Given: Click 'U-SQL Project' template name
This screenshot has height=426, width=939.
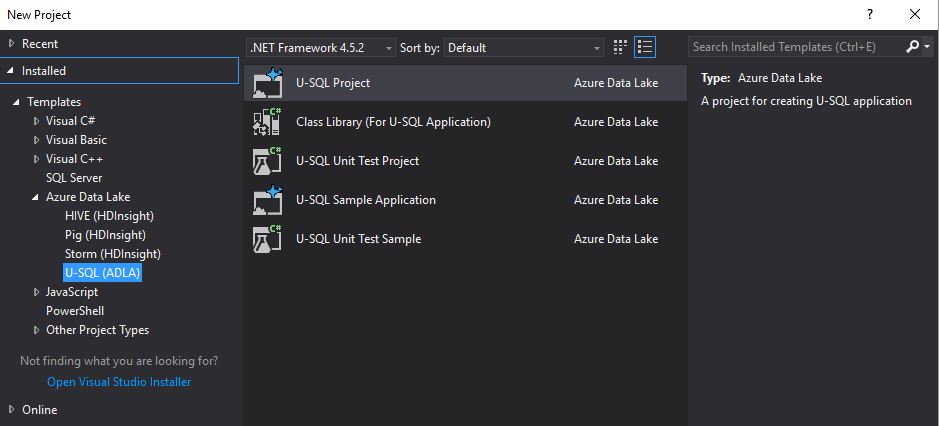Looking at the screenshot, I should click(333, 83).
